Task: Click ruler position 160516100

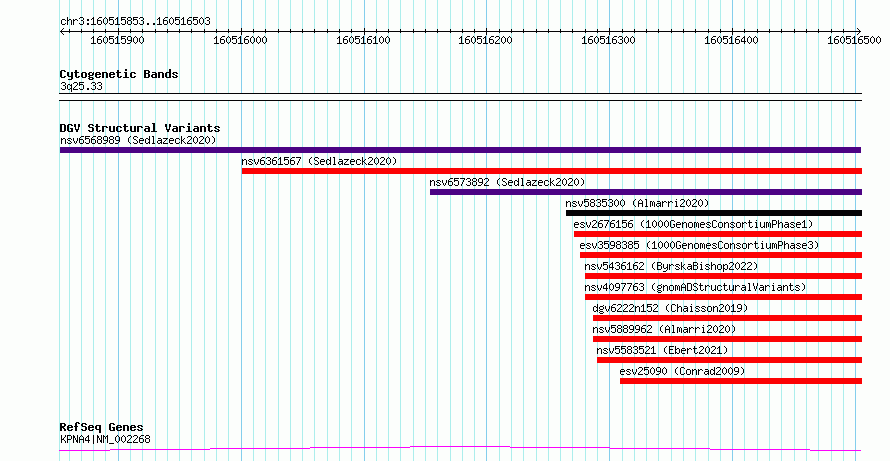Action: point(363,40)
